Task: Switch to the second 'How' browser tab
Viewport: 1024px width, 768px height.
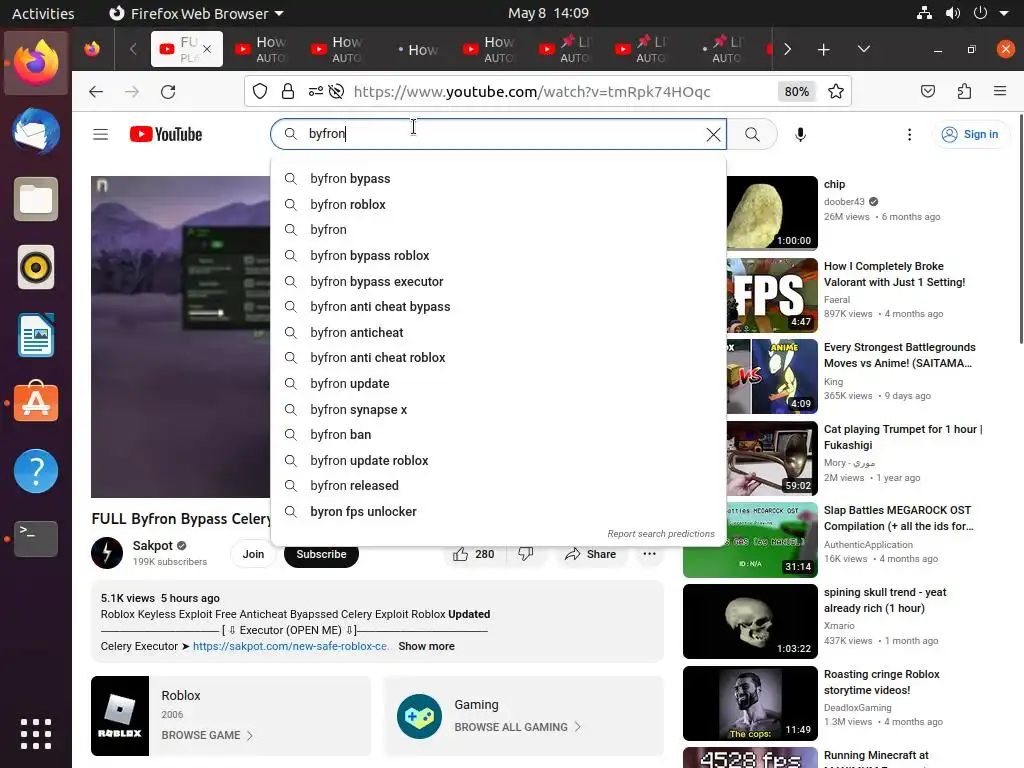Action: click(338, 49)
